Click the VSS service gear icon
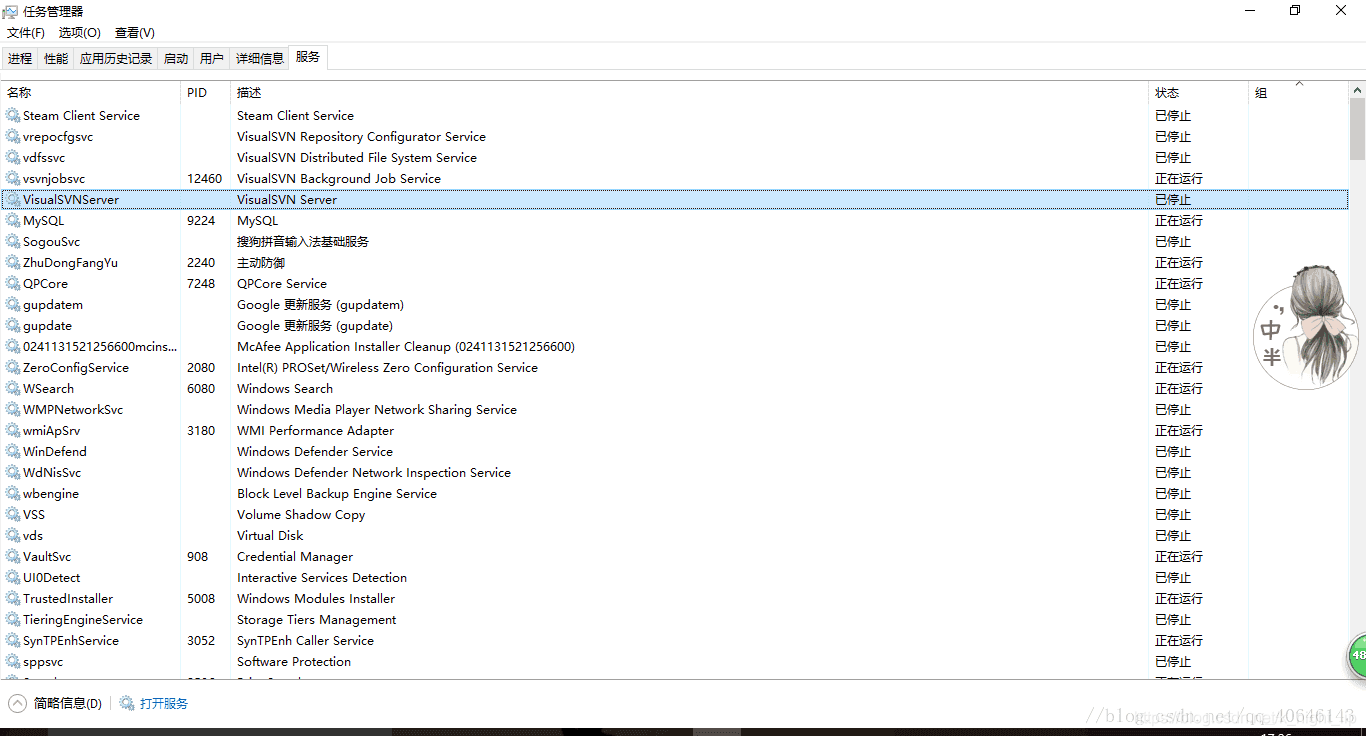 coord(13,515)
